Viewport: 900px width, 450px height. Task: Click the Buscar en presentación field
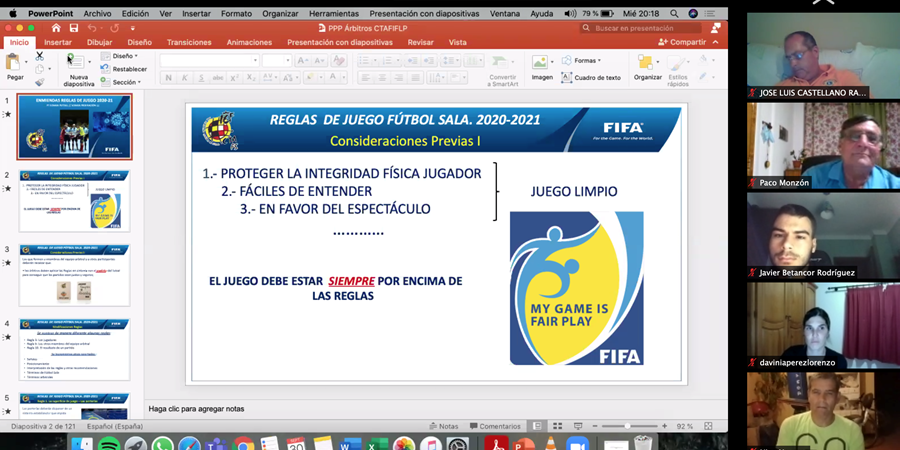(x=641, y=28)
